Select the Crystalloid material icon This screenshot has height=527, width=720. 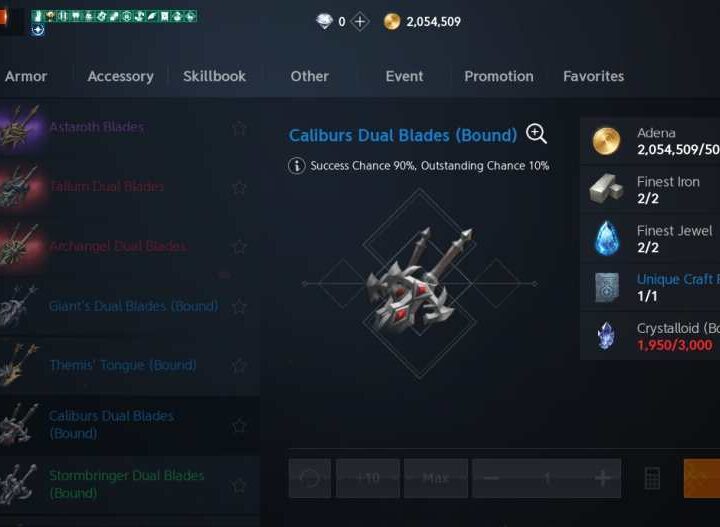[606, 336]
